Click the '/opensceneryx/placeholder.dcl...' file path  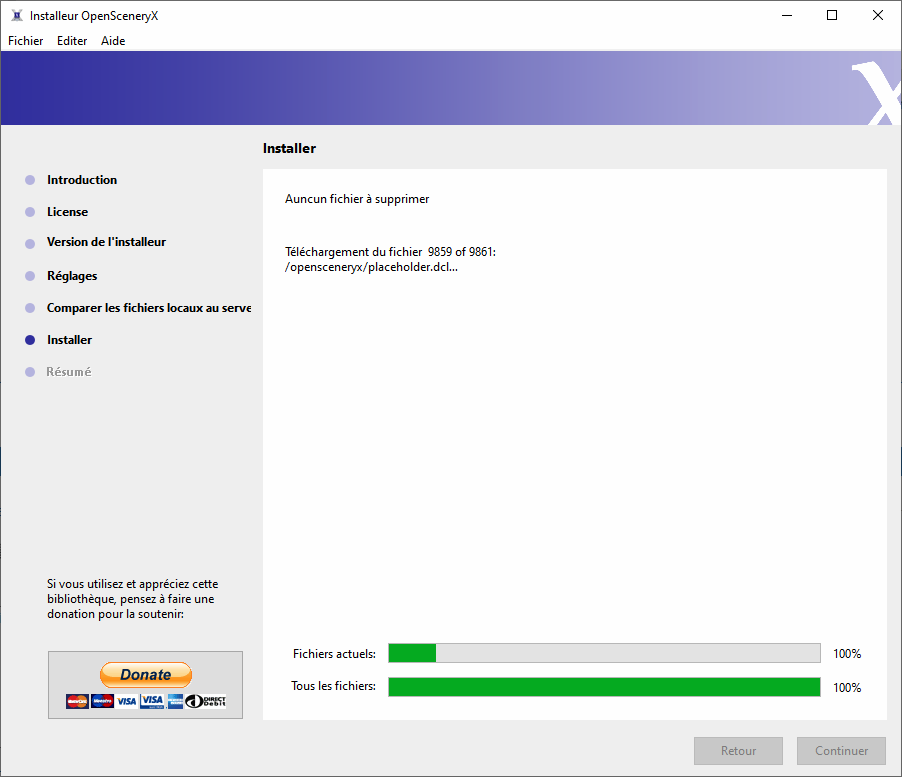pyautogui.click(x=371, y=267)
